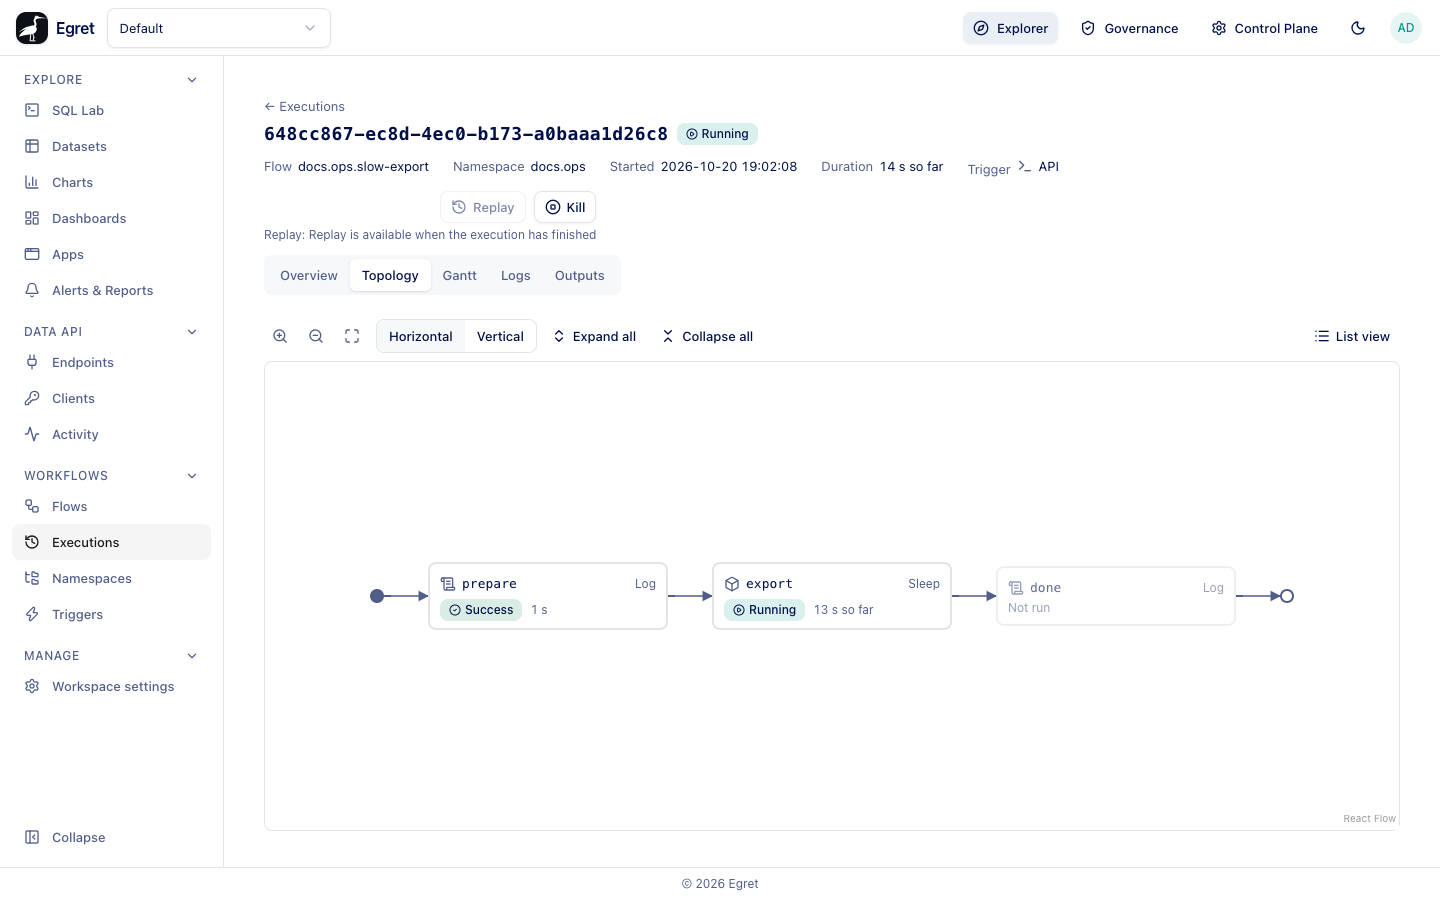
Task: Switch to List view
Action: (x=1352, y=336)
